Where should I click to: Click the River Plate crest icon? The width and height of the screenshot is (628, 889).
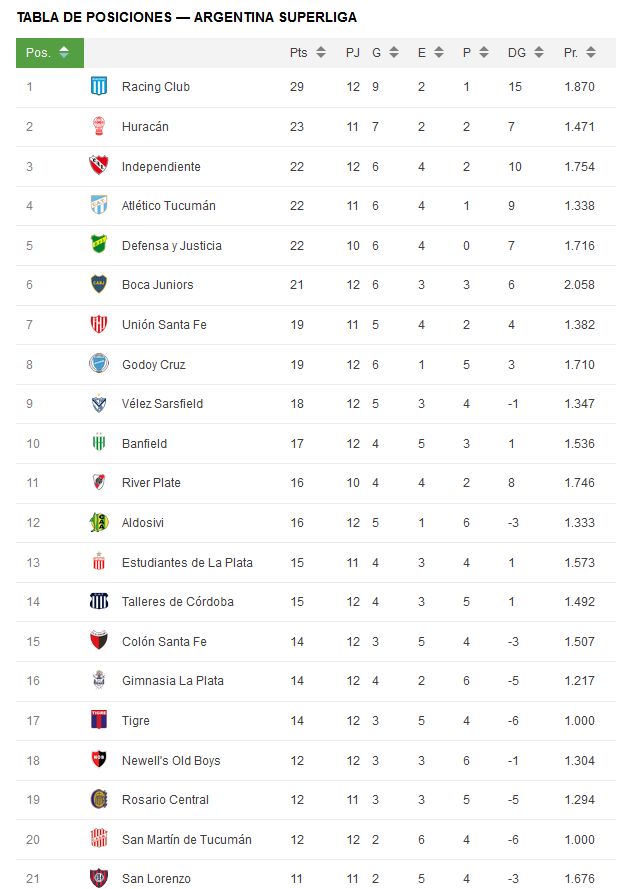(99, 482)
